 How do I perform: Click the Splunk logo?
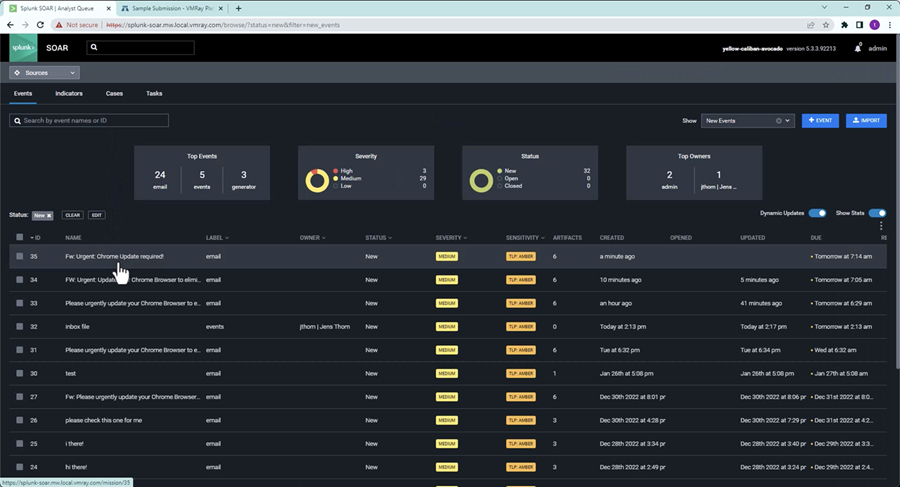click(x=23, y=48)
